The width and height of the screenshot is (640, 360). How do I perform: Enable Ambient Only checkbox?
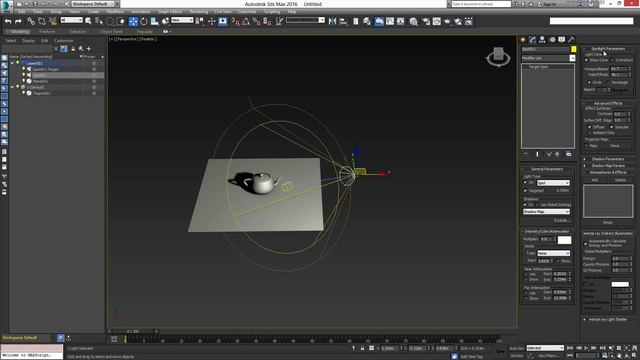(x=590, y=133)
